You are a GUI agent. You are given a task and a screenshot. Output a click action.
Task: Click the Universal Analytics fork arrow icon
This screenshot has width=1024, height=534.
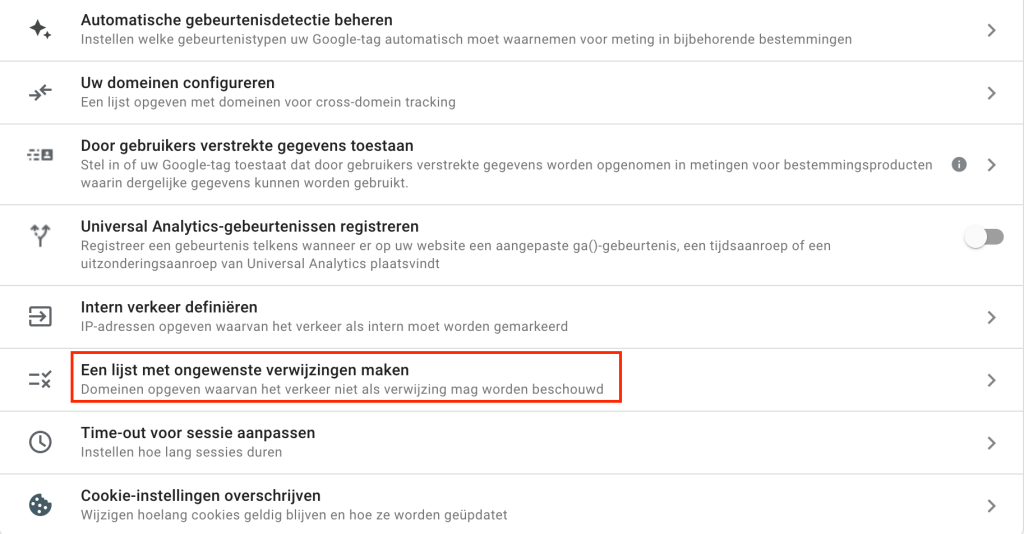(x=40, y=236)
